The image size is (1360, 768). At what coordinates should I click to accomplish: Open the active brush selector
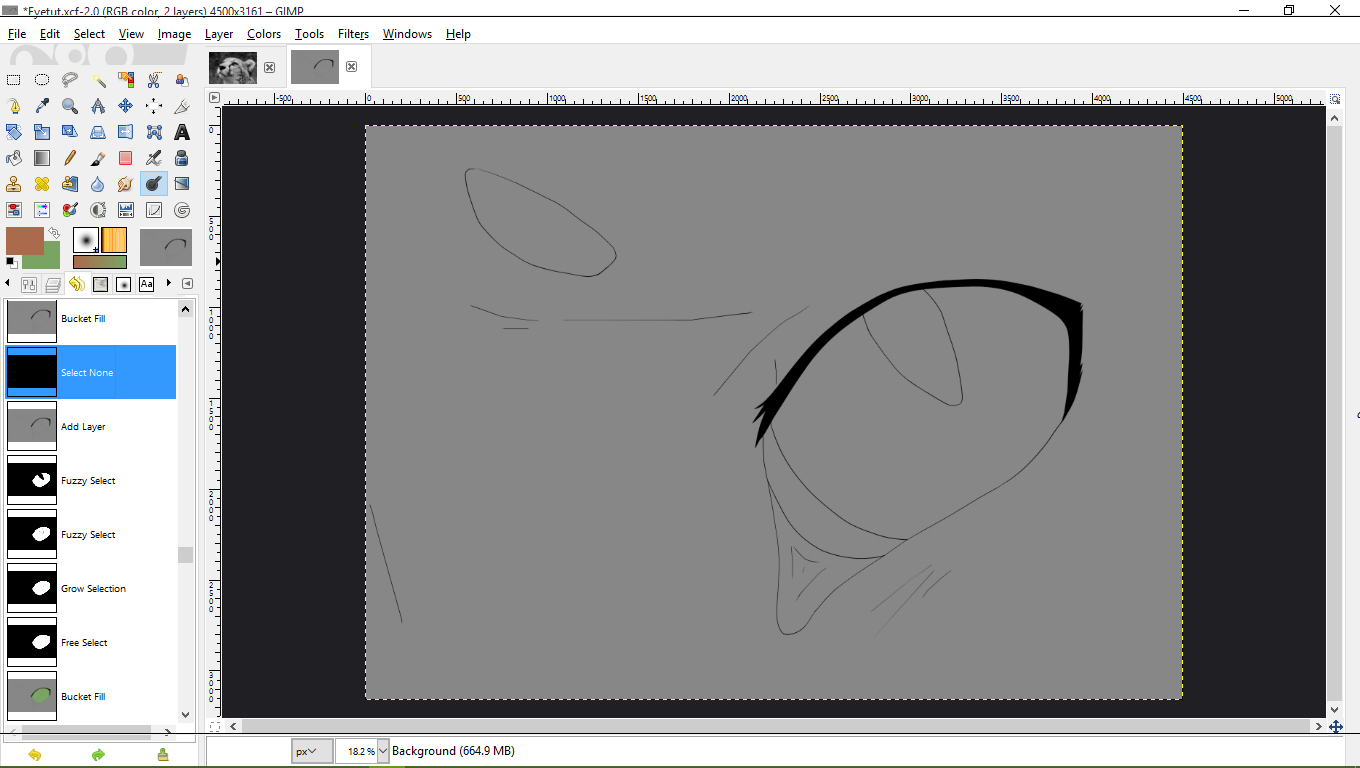pos(86,240)
